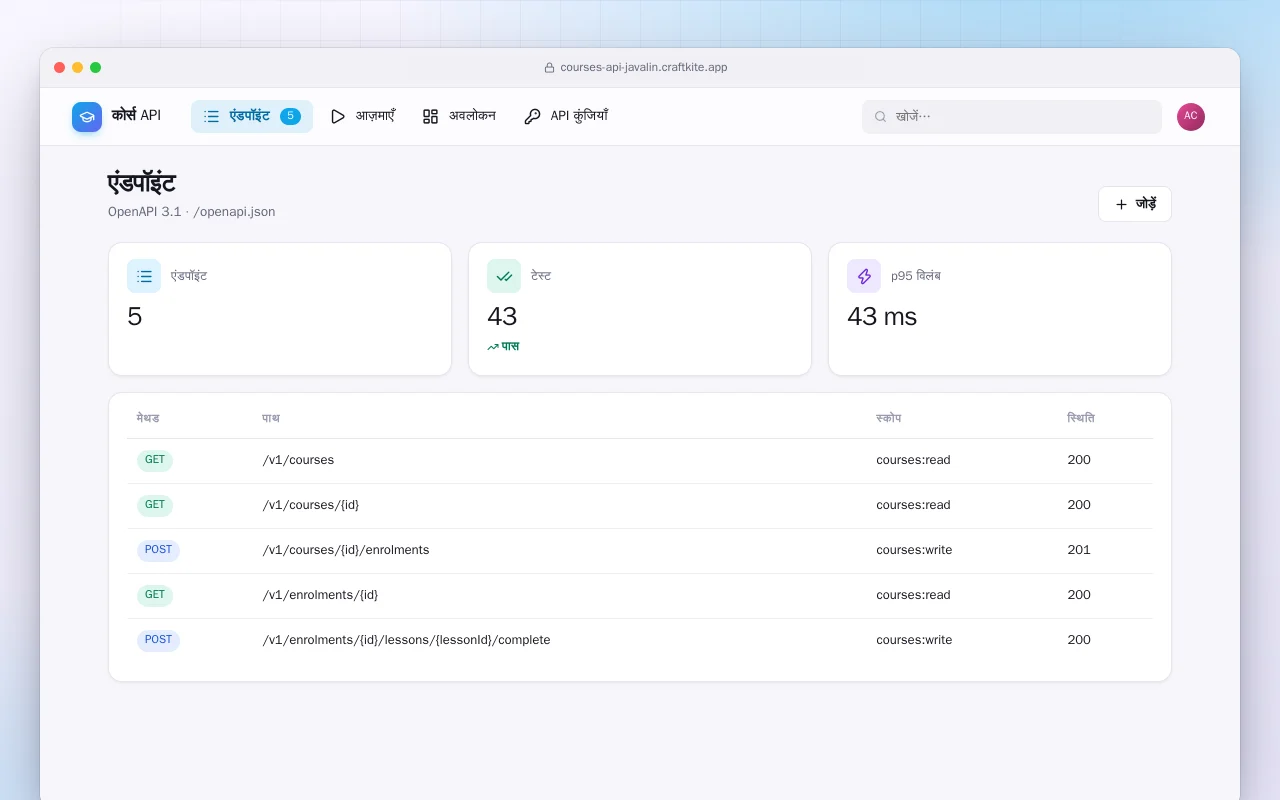Image resolution: width=1280 pixels, height=800 pixels.
Task: Click the पास trend indicator
Action: [x=503, y=347]
